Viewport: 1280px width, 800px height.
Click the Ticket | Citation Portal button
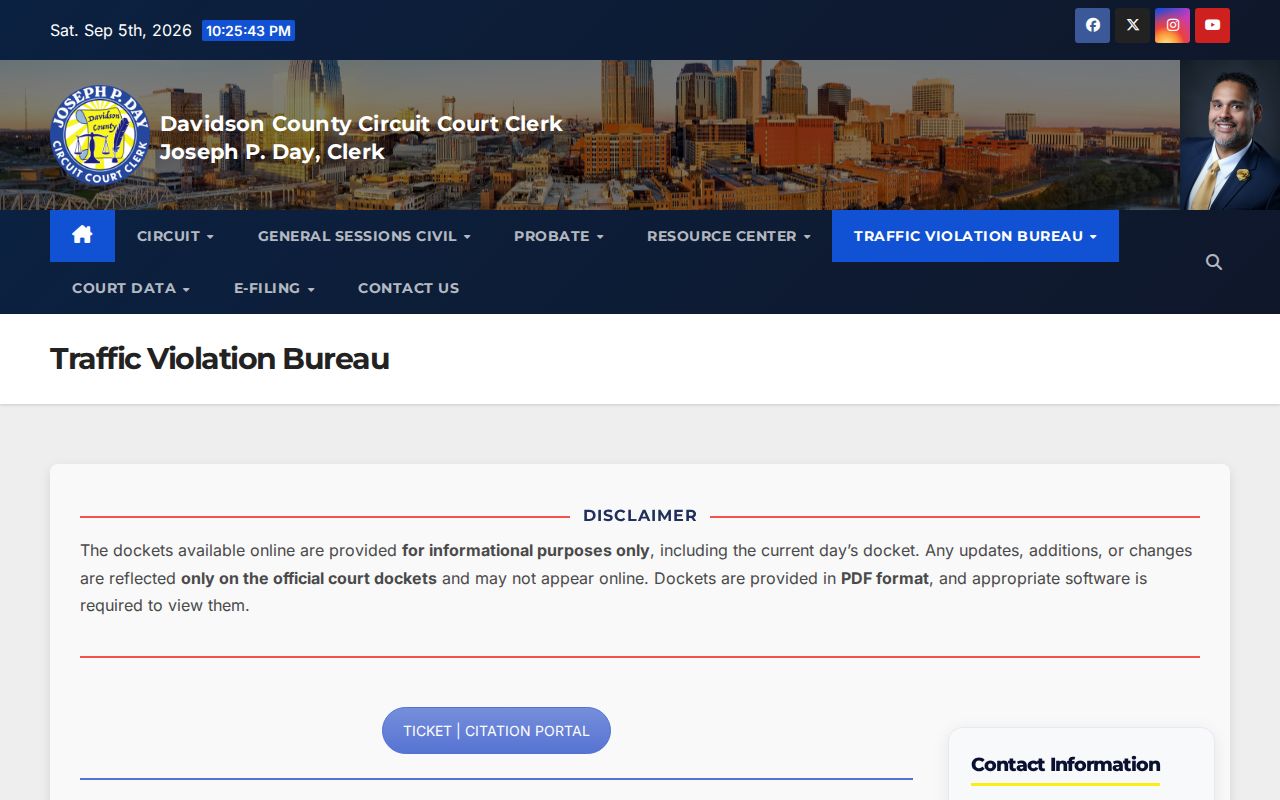click(496, 731)
